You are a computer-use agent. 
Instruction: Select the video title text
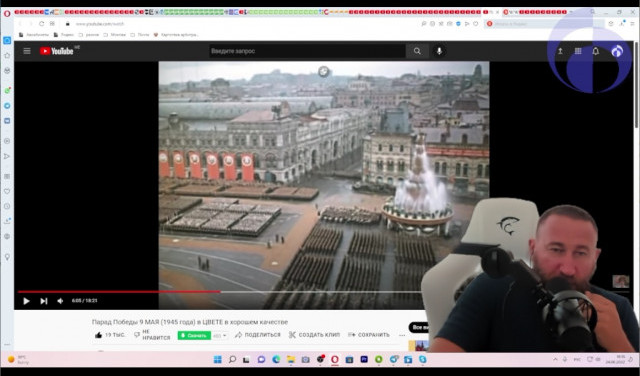190,322
